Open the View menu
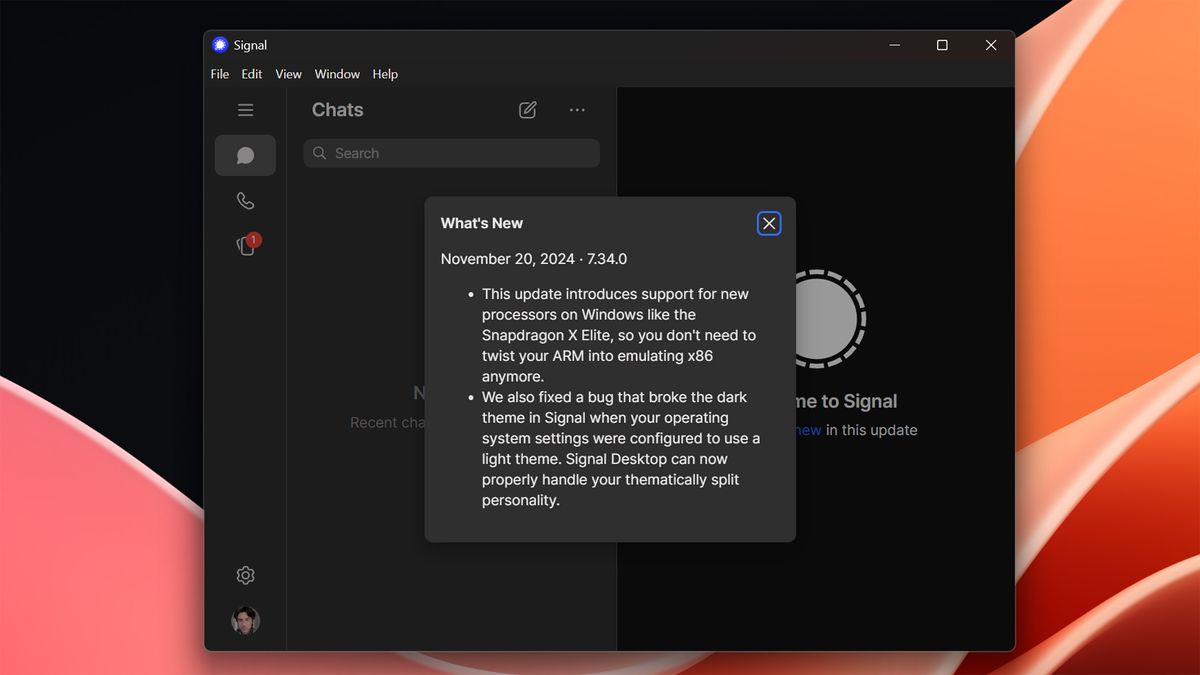1200x675 pixels. pyautogui.click(x=288, y=74)
